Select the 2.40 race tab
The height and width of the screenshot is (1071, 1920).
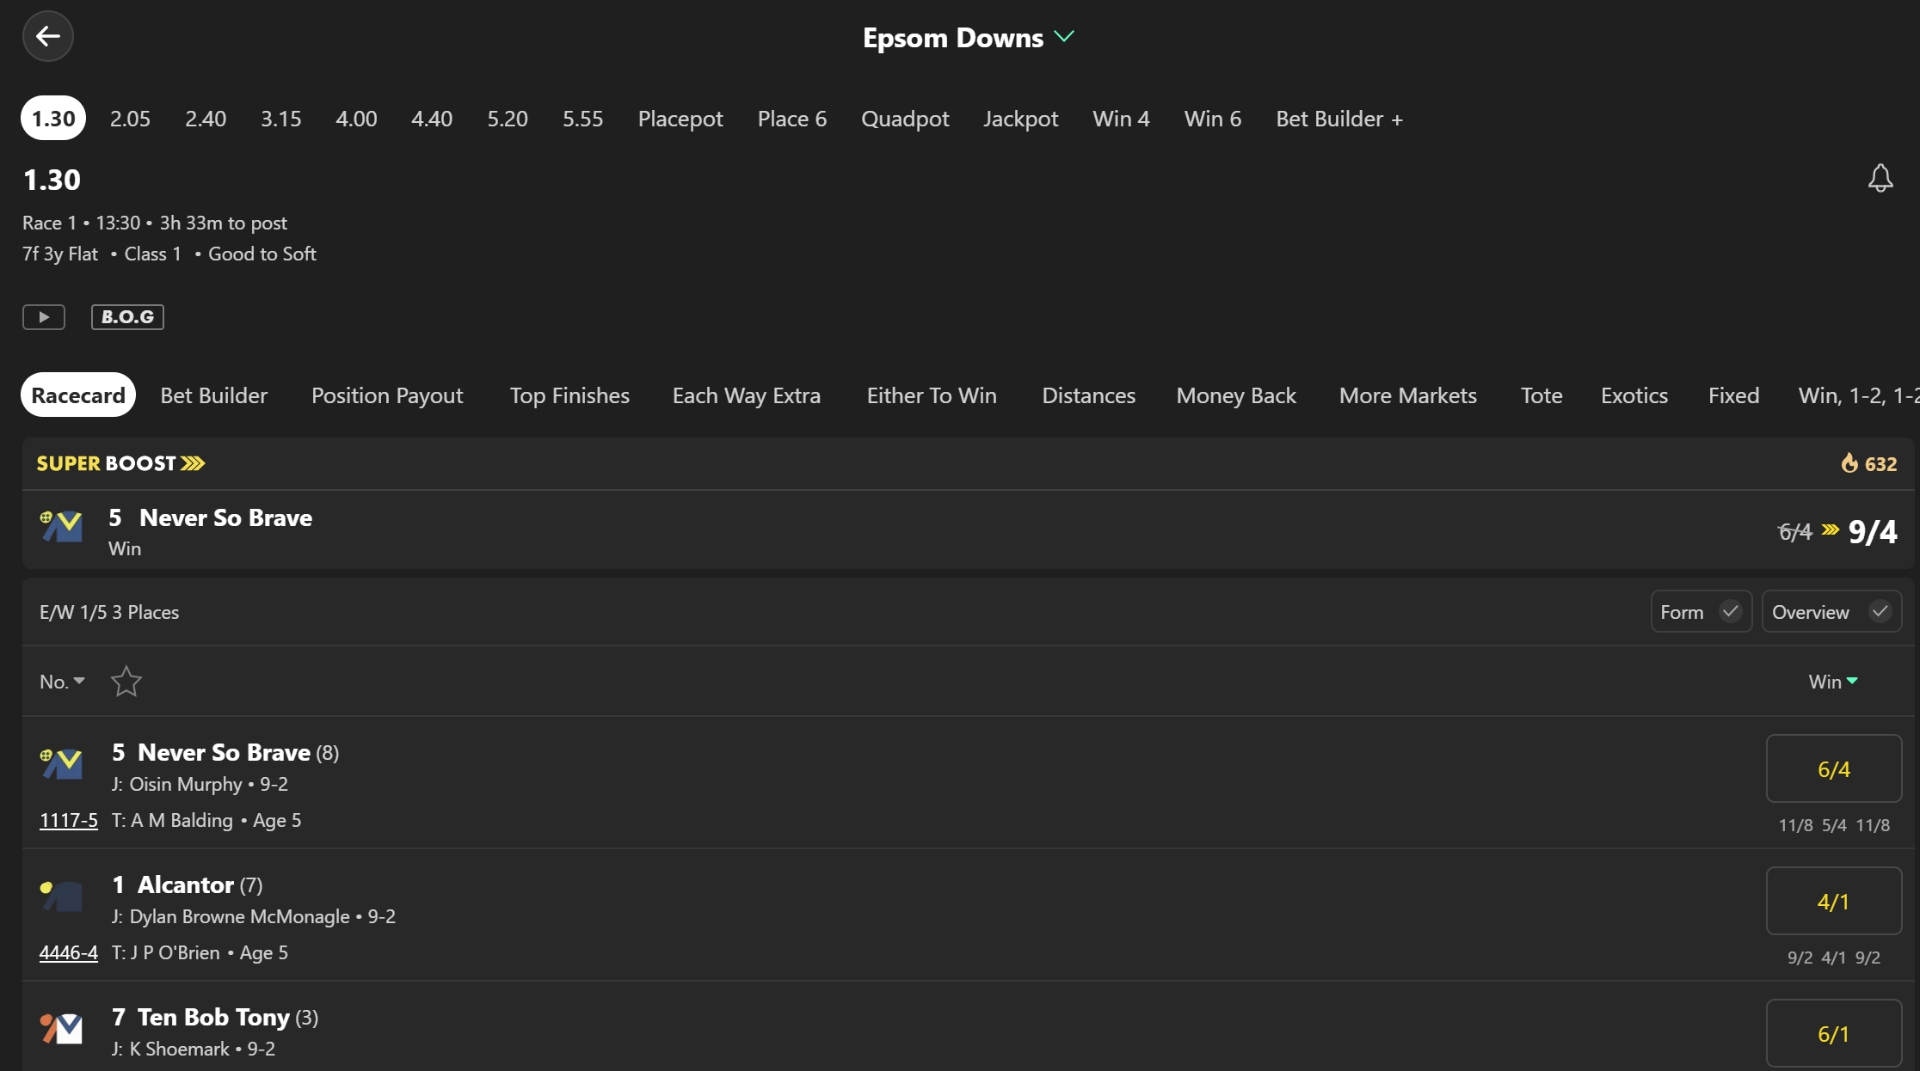205,118
